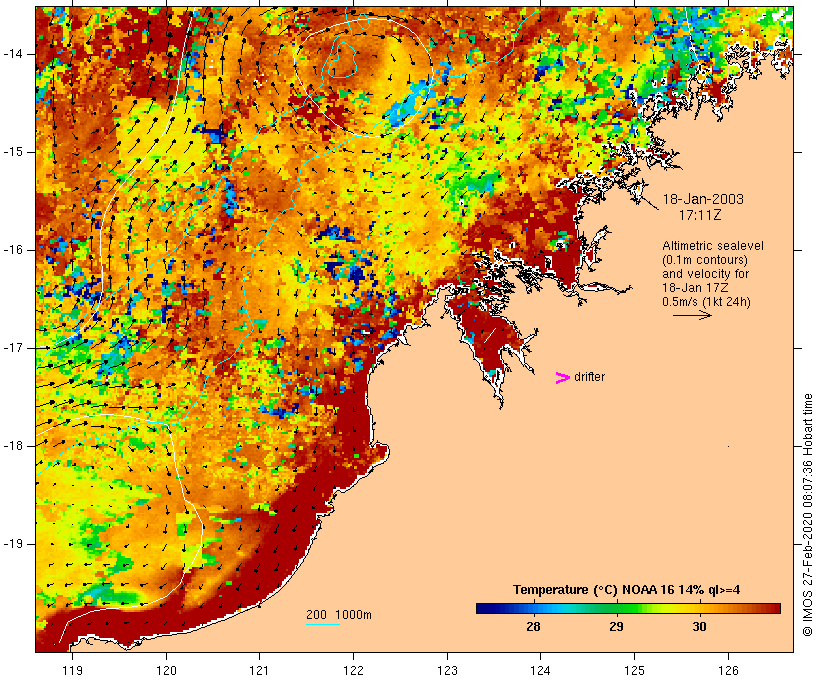
Task: Click the '28' label under the color bar
Action: click(x=533, y=626)
